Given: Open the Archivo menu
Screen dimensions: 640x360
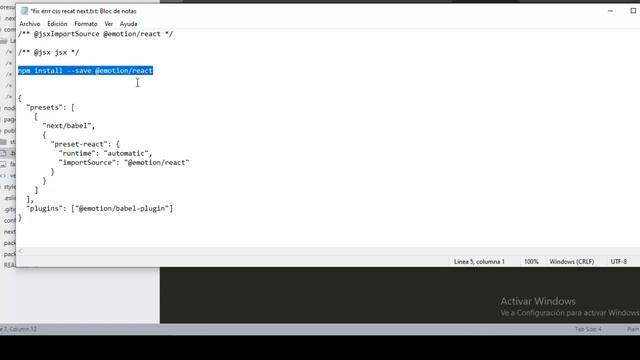Looking at the screenshot, I should [x=30, y=24].
